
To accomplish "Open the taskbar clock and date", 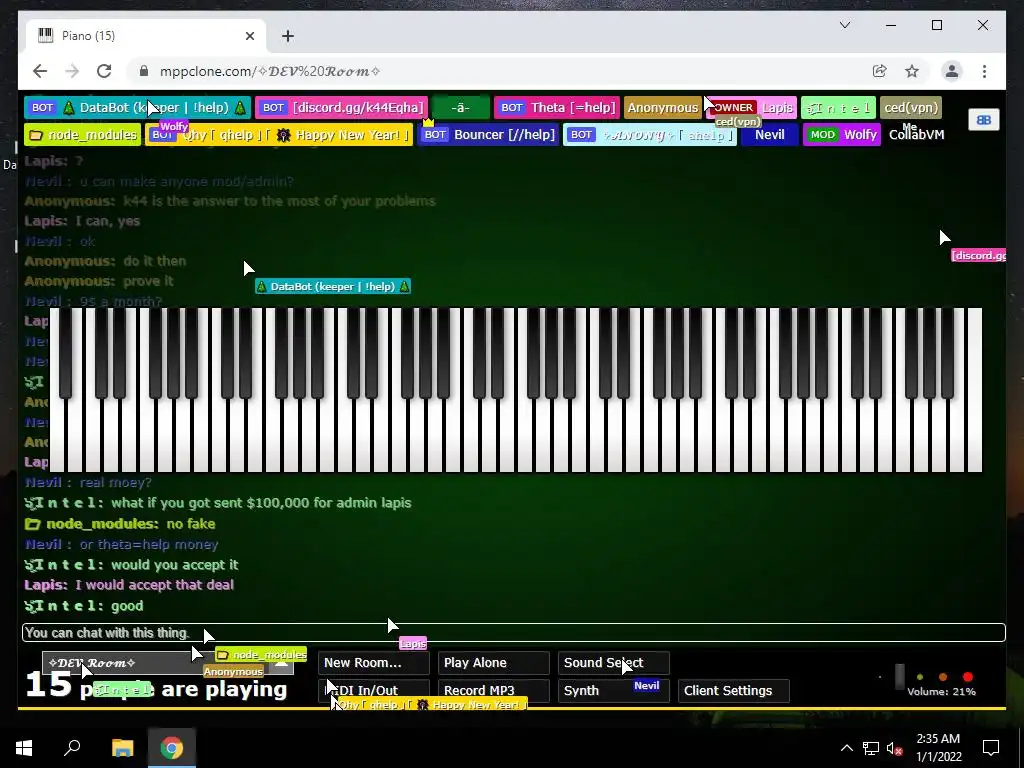I will click(x=938, y=748).
